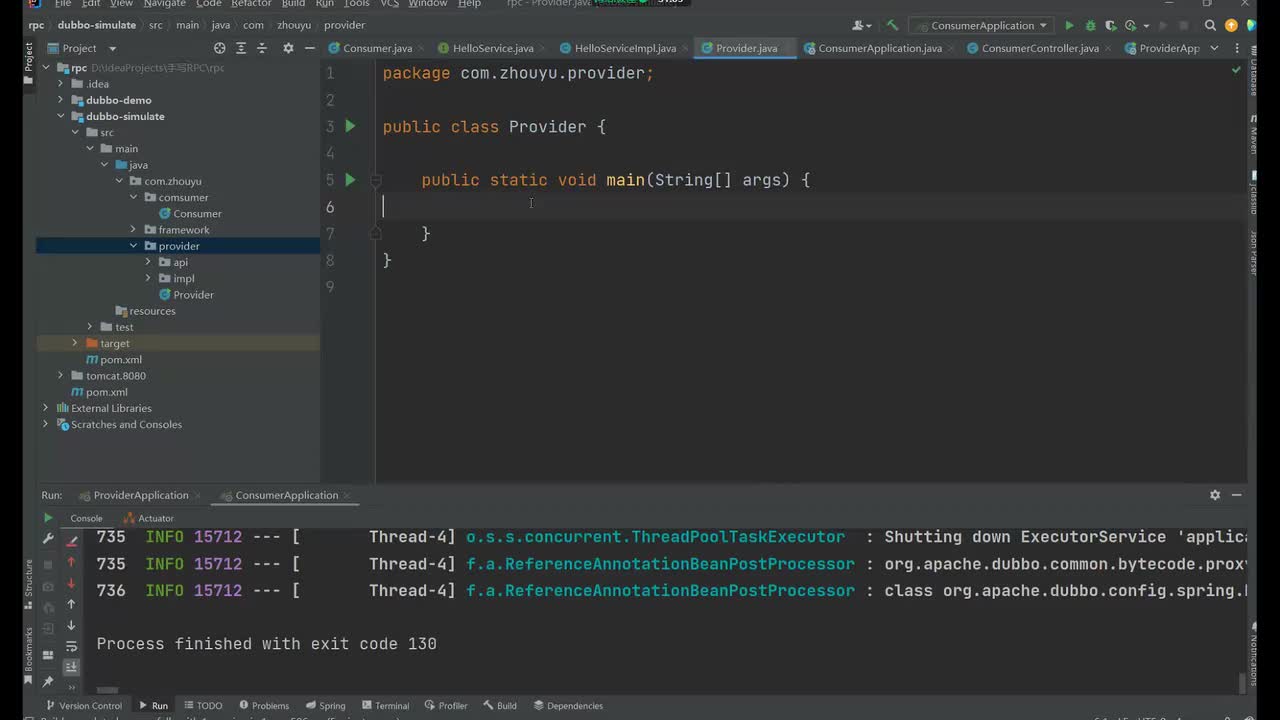Image resolution: width=1280 pixels, height=720 pixels.
Task: Open the Terminal tool window
Action: click(385, 705)
